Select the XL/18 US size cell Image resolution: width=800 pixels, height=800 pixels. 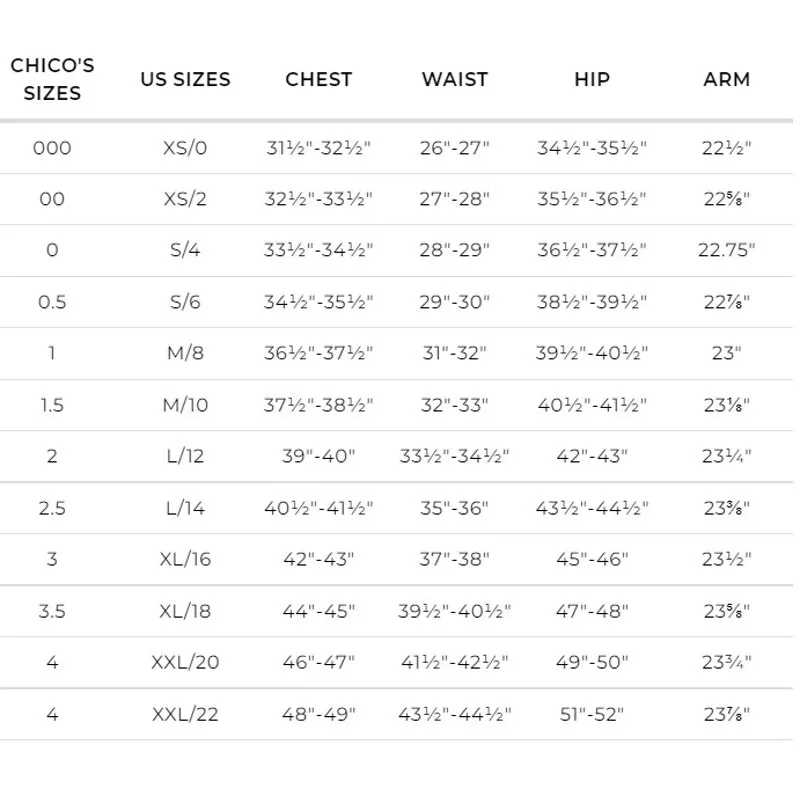coord(185,611)
